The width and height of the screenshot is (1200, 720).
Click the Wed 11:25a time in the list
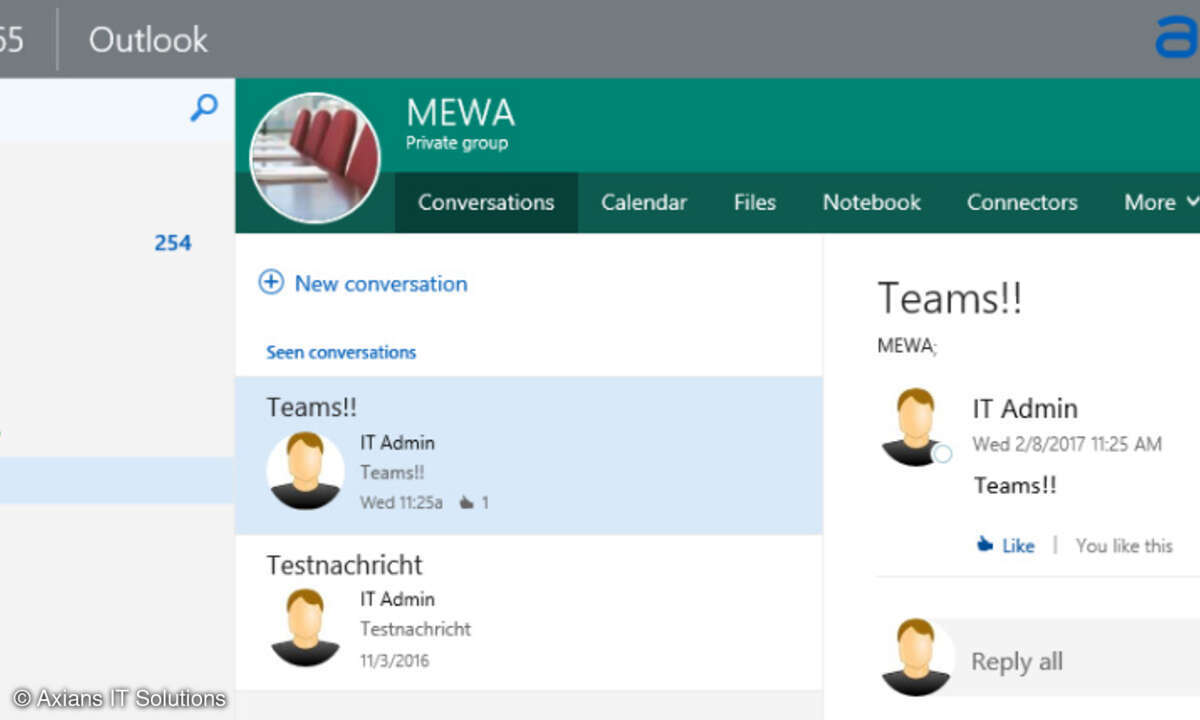(x=401, y=502)
